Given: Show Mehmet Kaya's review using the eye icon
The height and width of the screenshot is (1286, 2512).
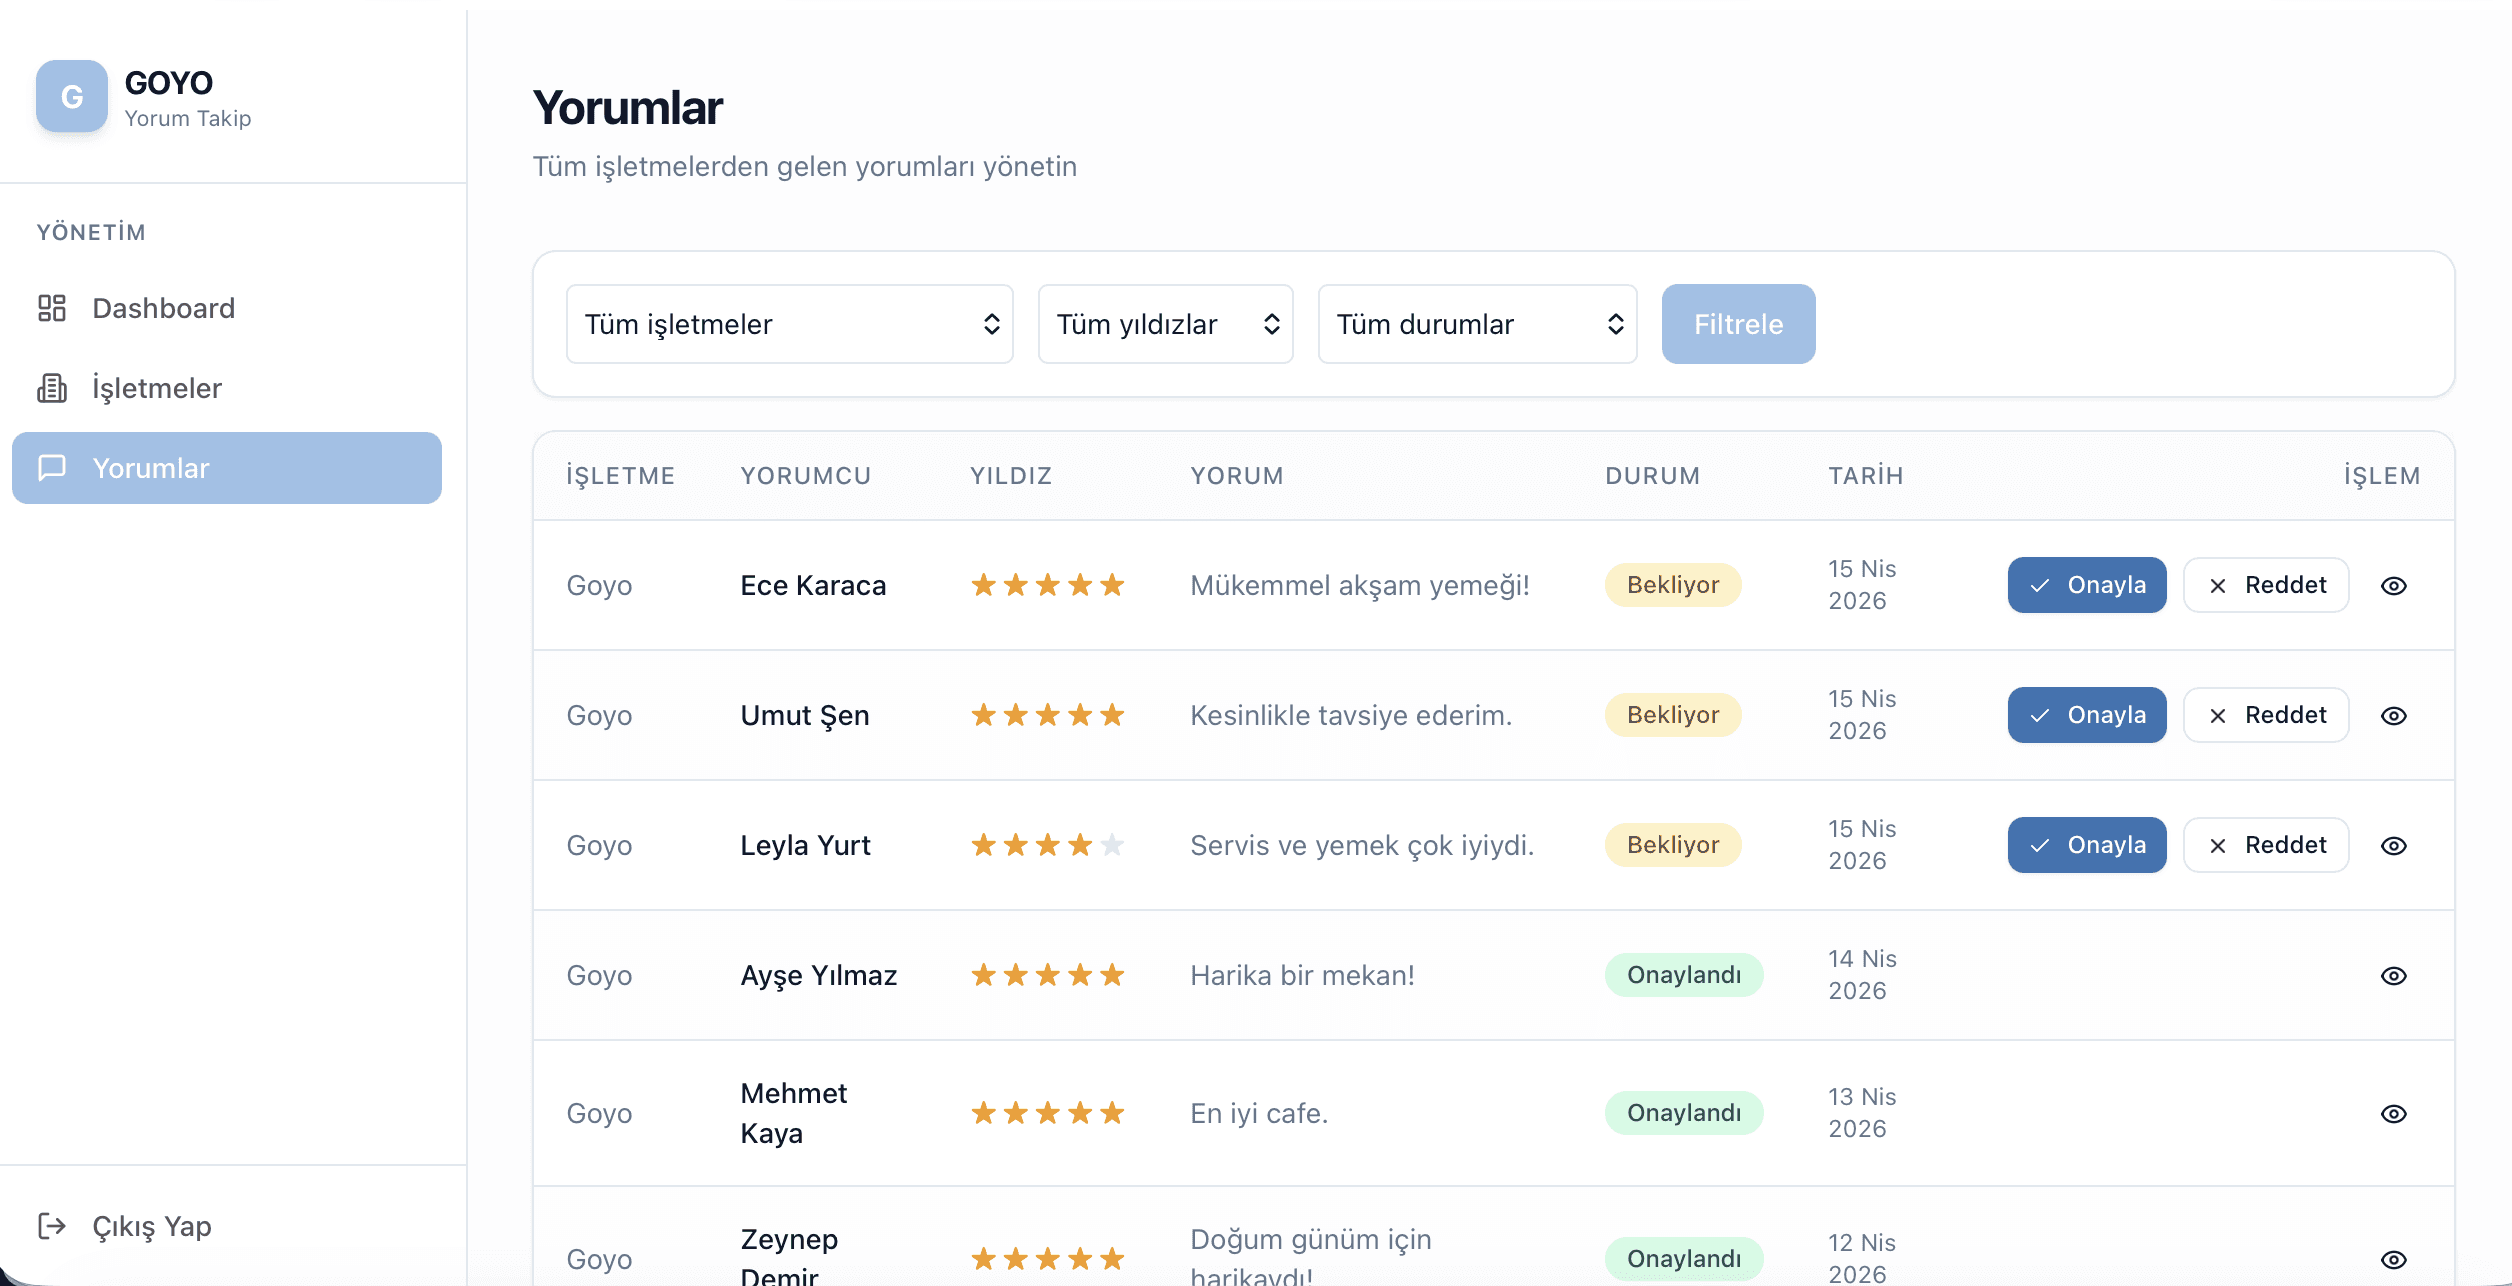Looking at the screenshot, I should coord(2394,1112).
